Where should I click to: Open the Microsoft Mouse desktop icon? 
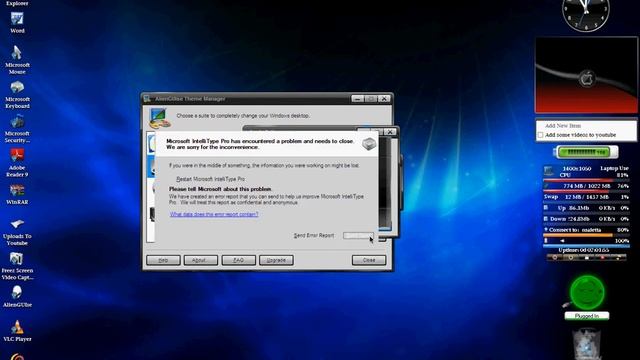(x=17, y=60)
